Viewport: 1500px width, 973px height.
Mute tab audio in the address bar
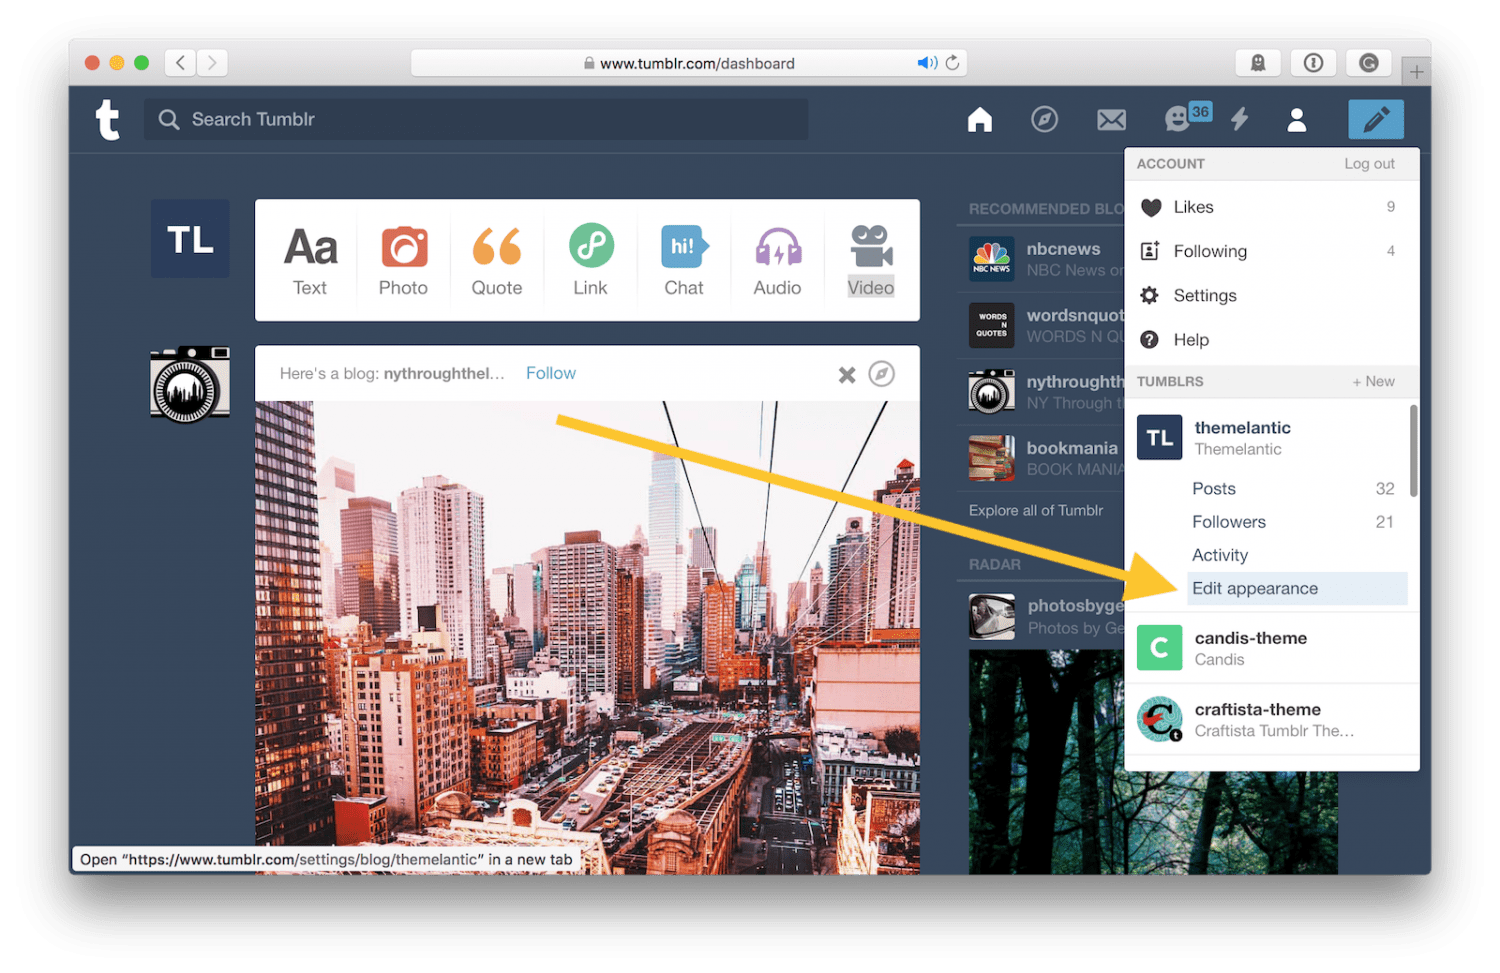[x=926, y=63]
